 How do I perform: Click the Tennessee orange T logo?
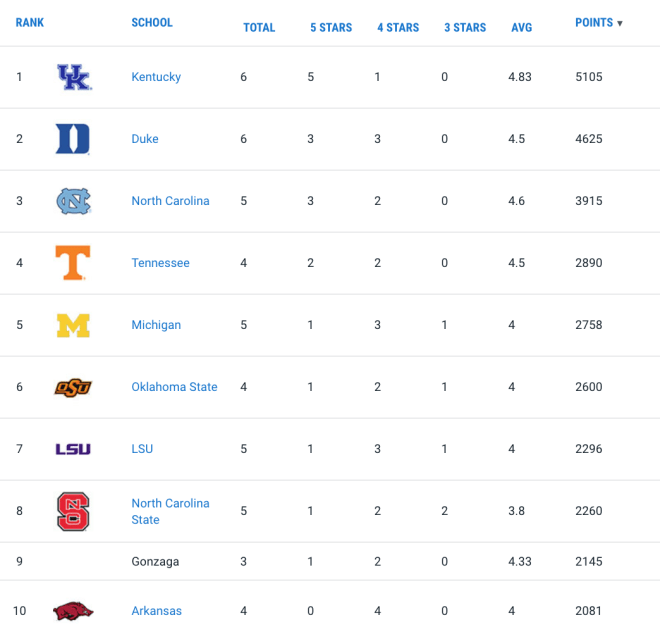click(x=73, y=263)
